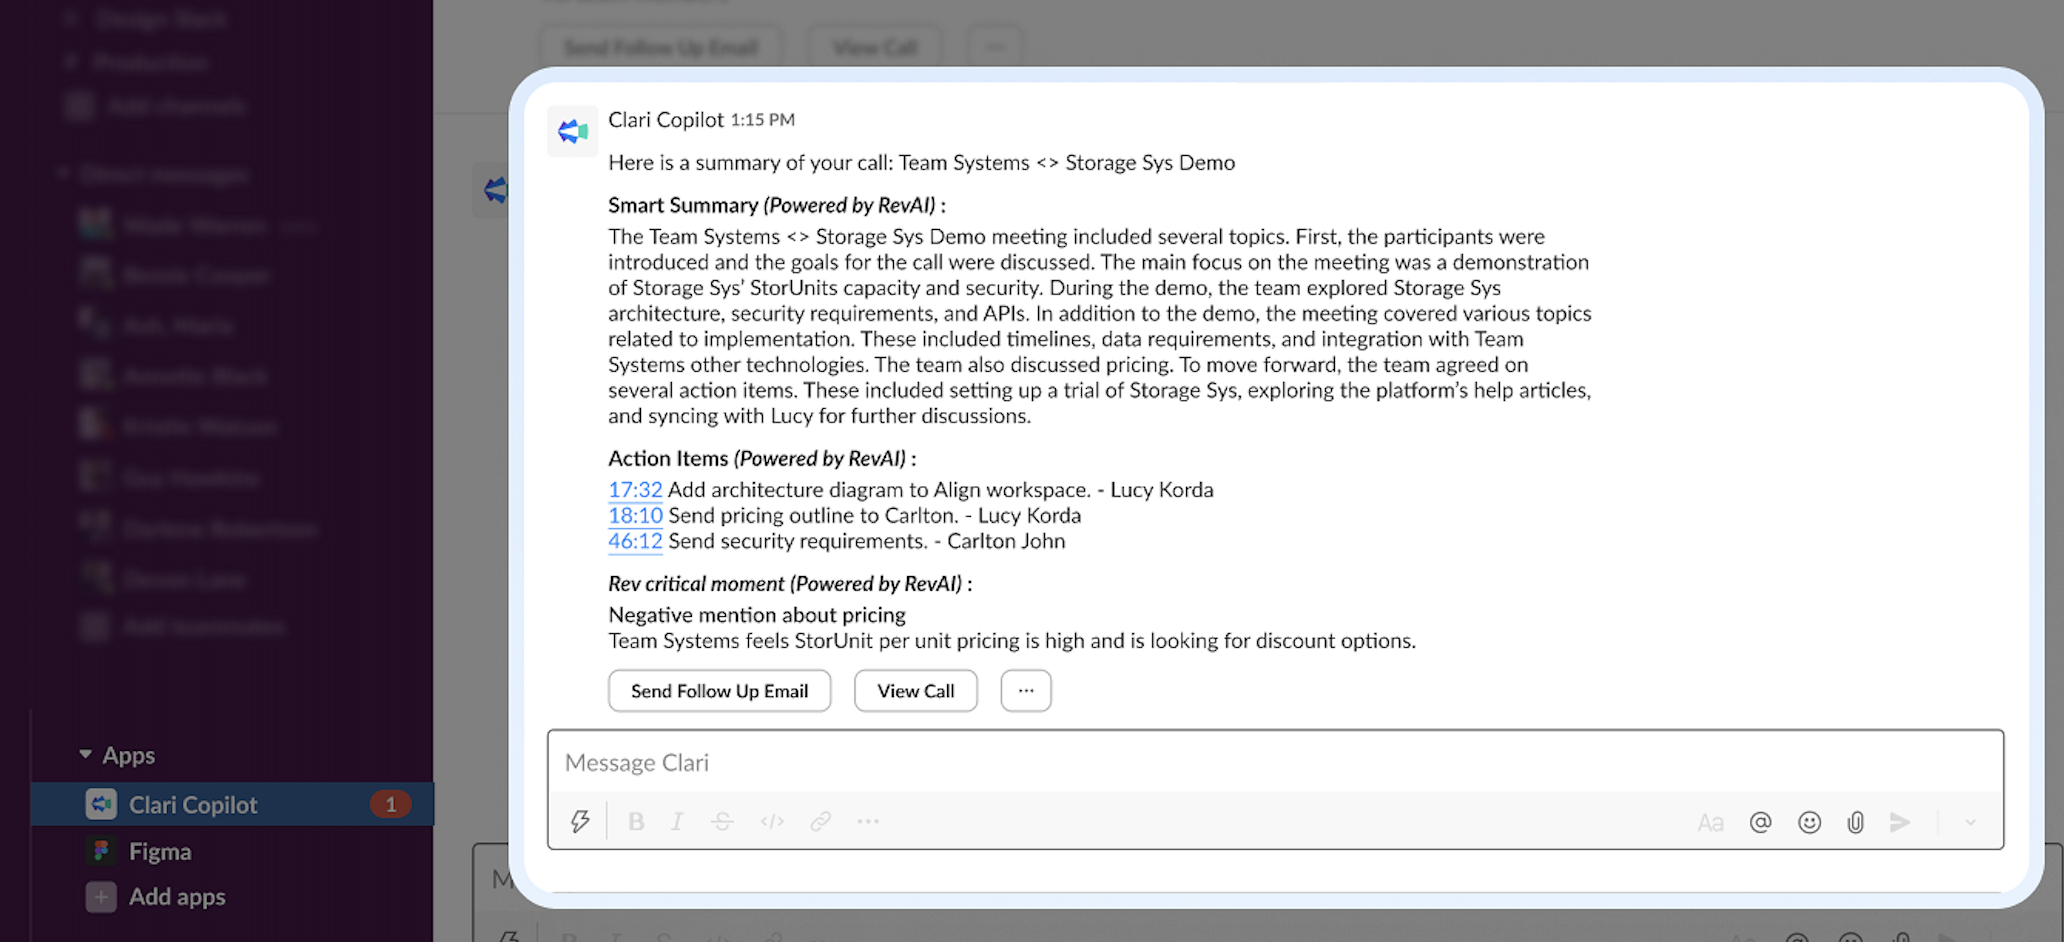Viewport: 2064px width, 942px height.
Task: Open the Figma app in the sidebar
Action: (161, 851)
